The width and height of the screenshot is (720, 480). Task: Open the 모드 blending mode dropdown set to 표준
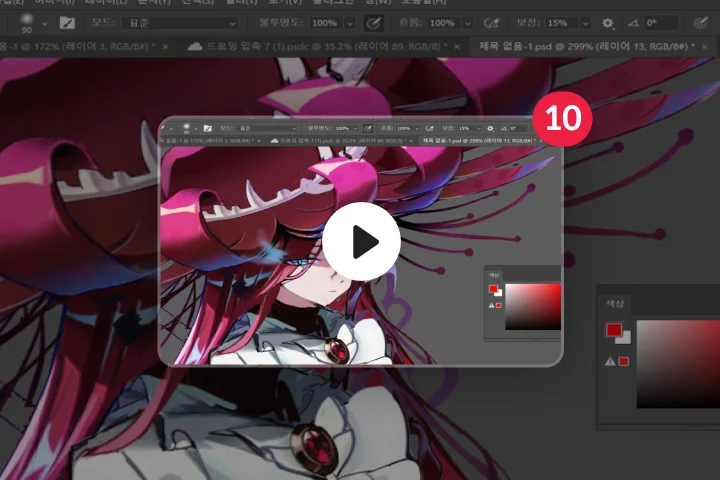pos(180,23)
